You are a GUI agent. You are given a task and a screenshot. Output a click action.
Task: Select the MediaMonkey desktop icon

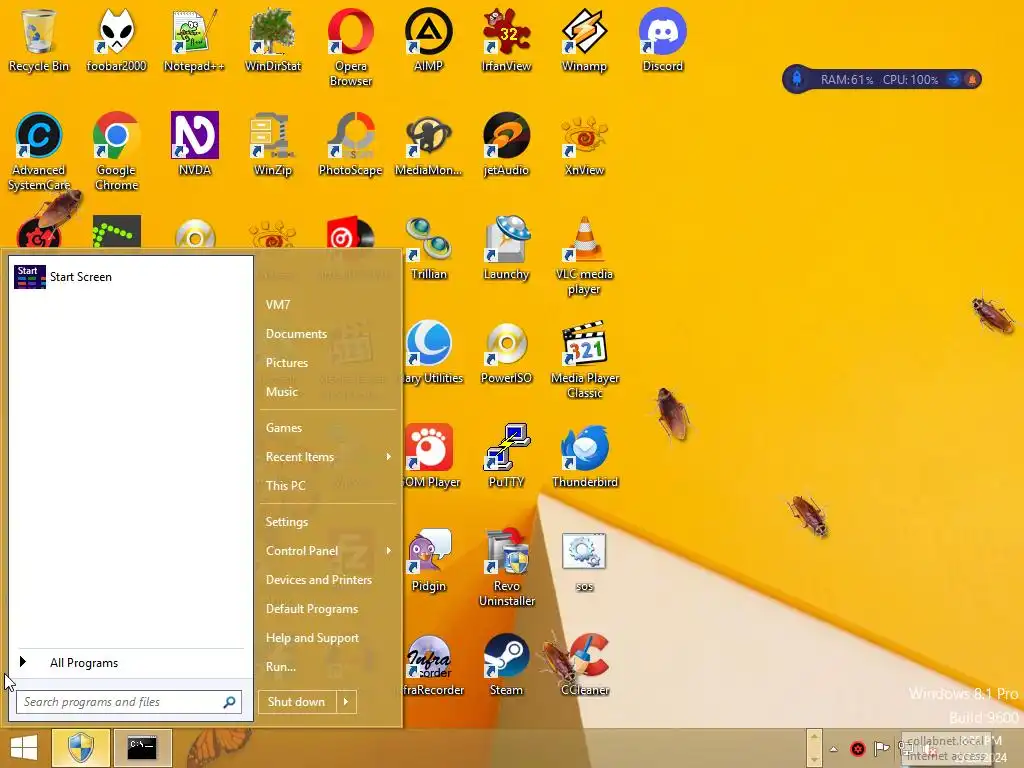pos(428,144)
